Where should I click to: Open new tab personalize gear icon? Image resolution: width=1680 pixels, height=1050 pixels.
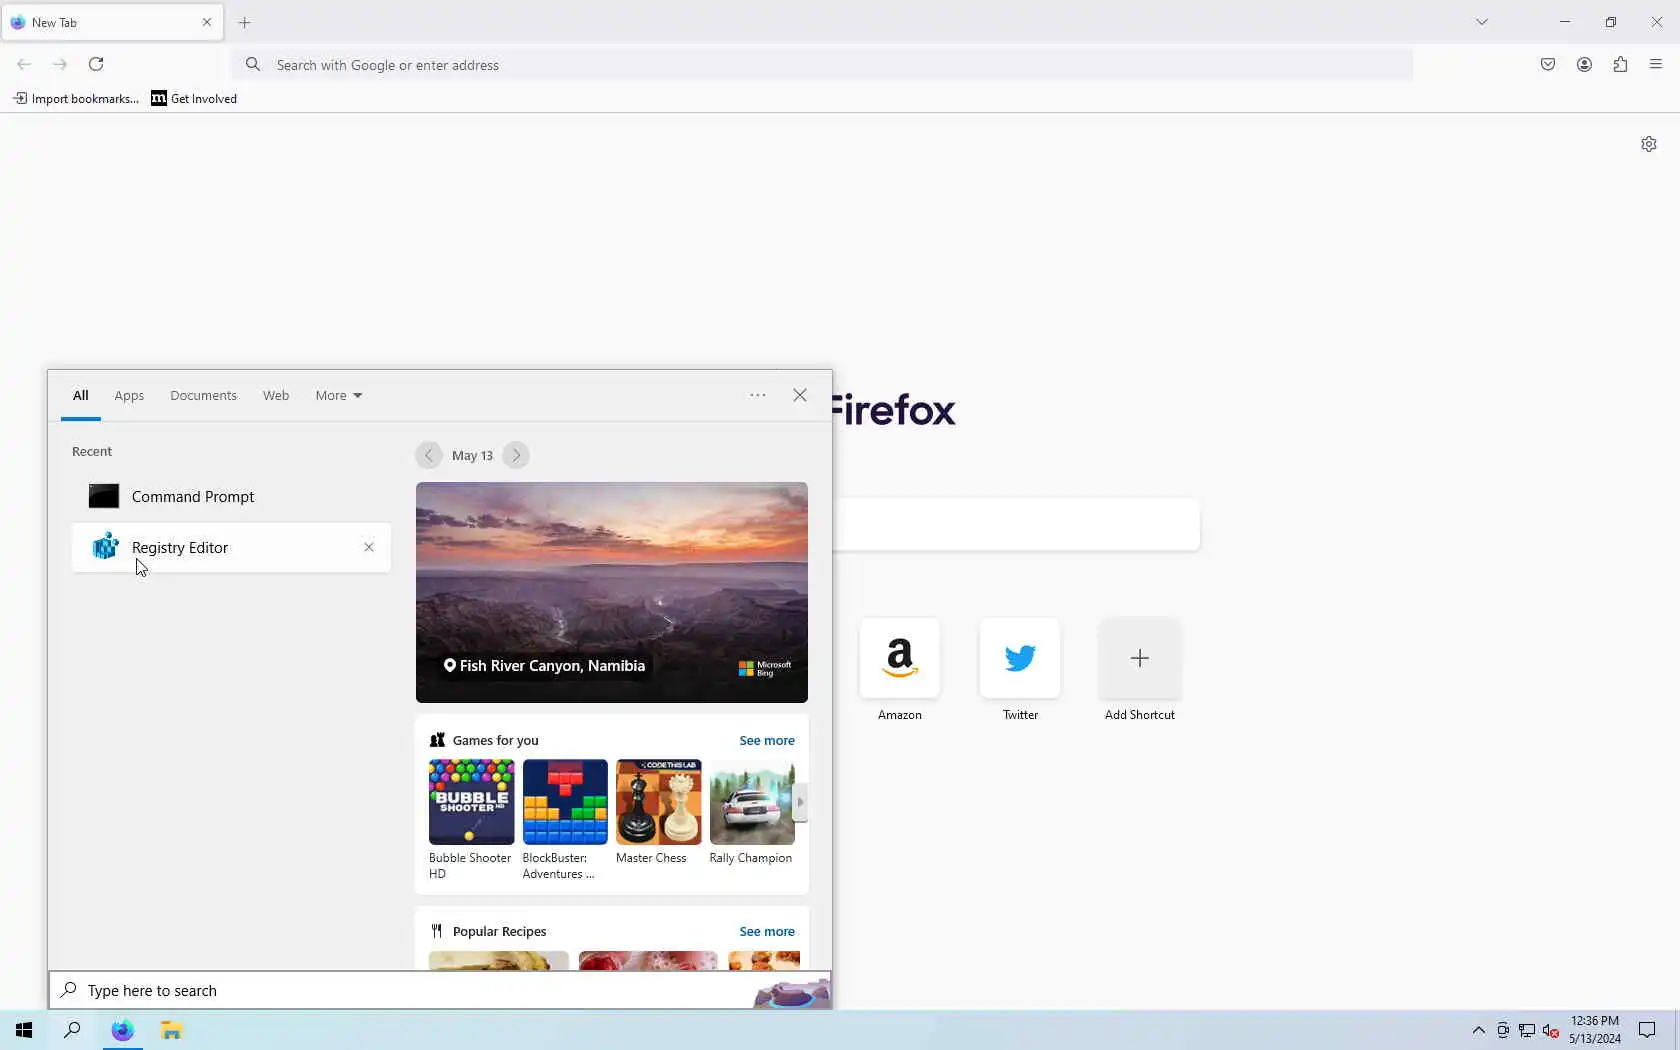[1649, 144]
